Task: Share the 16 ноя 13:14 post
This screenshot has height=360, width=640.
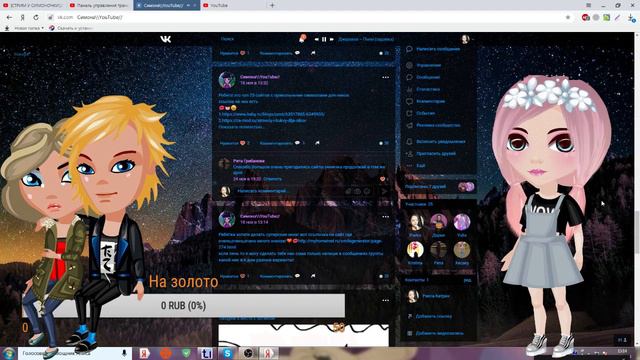Action: tap(313, 276)
